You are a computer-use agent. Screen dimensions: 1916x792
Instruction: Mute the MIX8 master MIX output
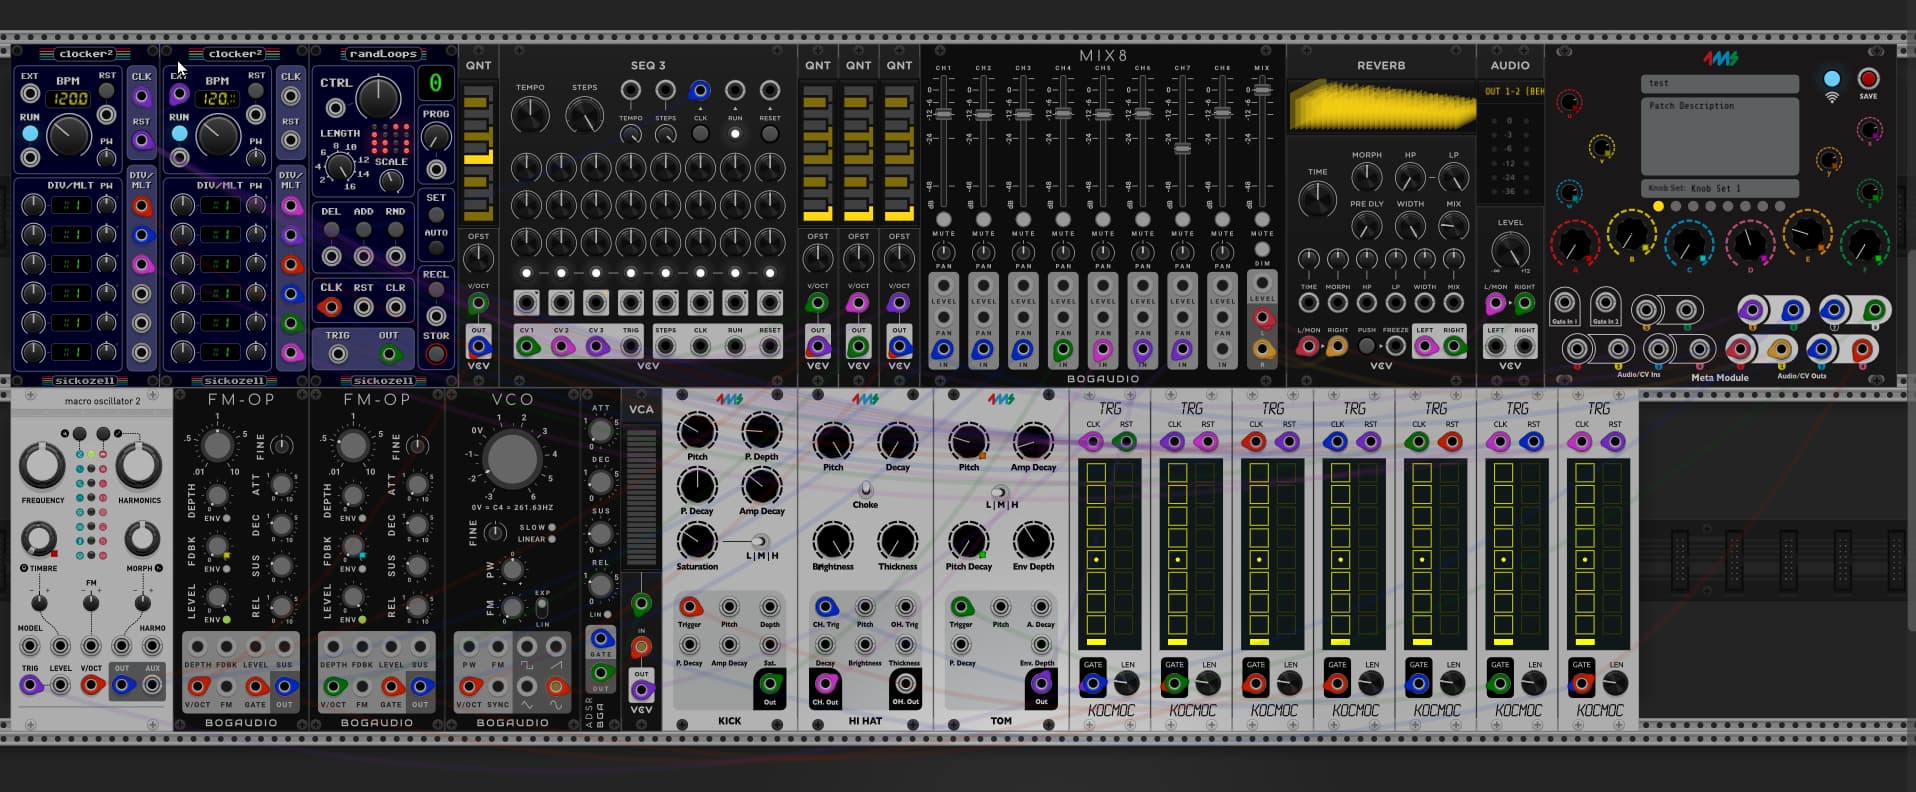tap(1262, 219)
